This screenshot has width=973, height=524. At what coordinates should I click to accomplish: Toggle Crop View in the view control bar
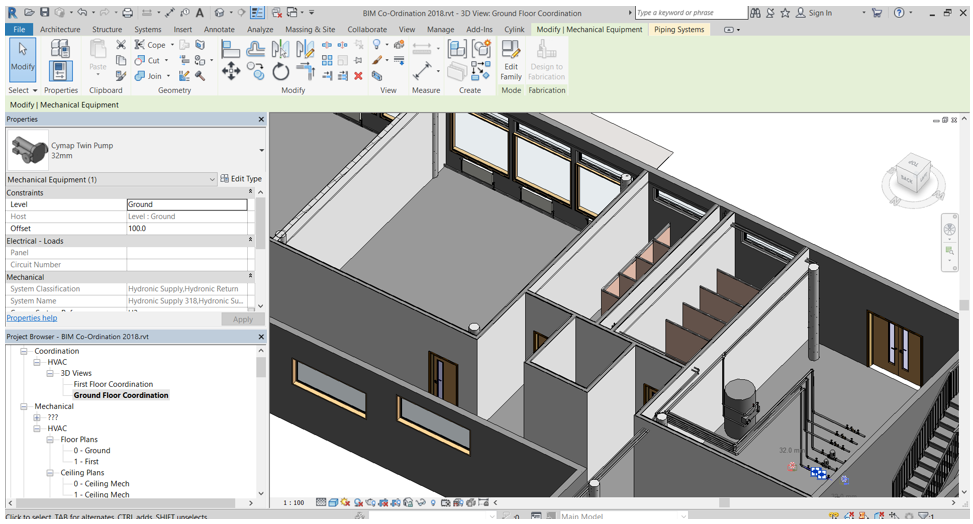(x=383, y=502)
